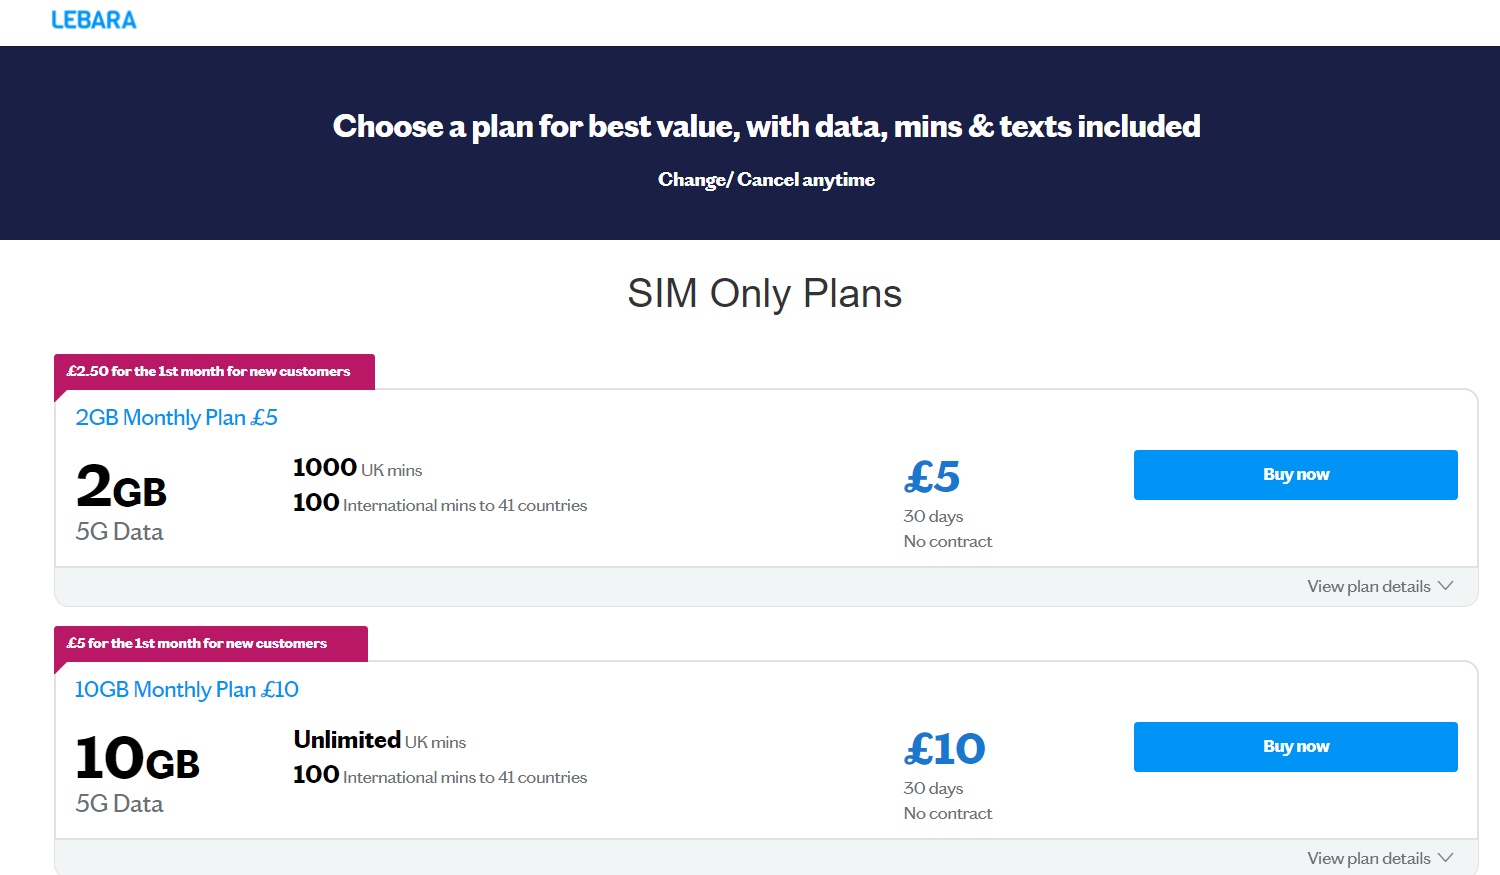The width and height of the screenshot is (1500, 875).
Task: Click the £5 price of 2GB plan
Action: pyautogui.click(x=932, y=477)
